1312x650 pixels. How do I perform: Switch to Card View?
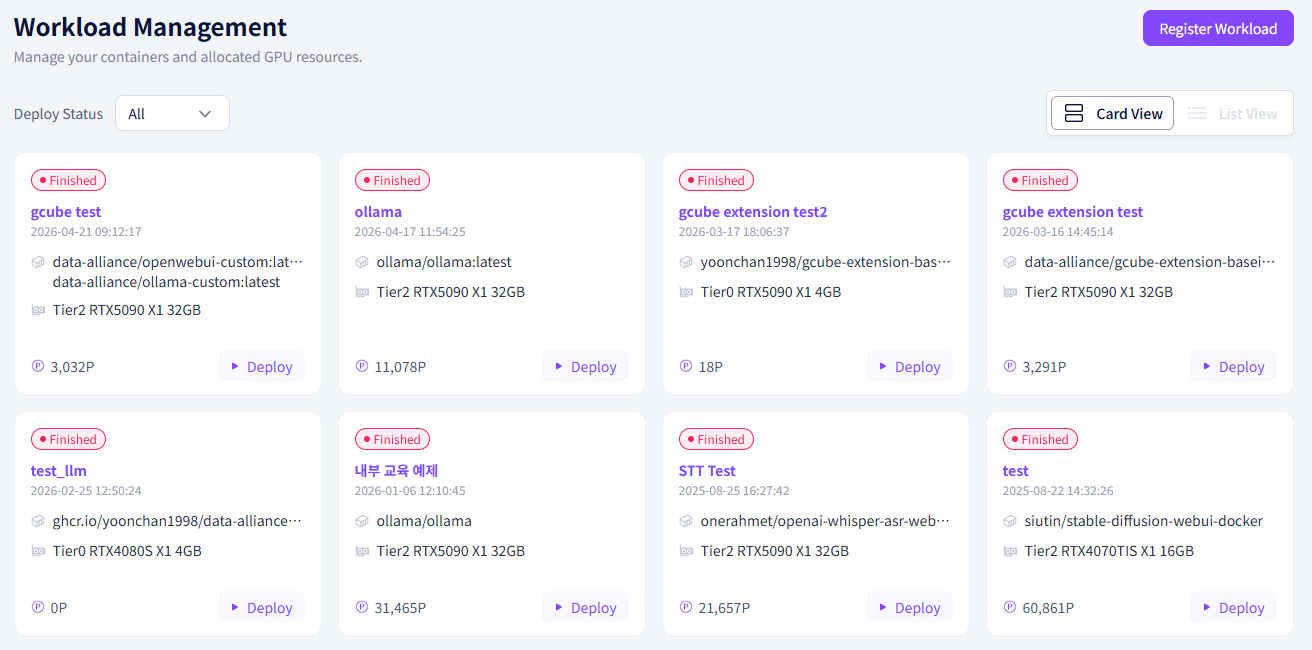(1112, 114)
